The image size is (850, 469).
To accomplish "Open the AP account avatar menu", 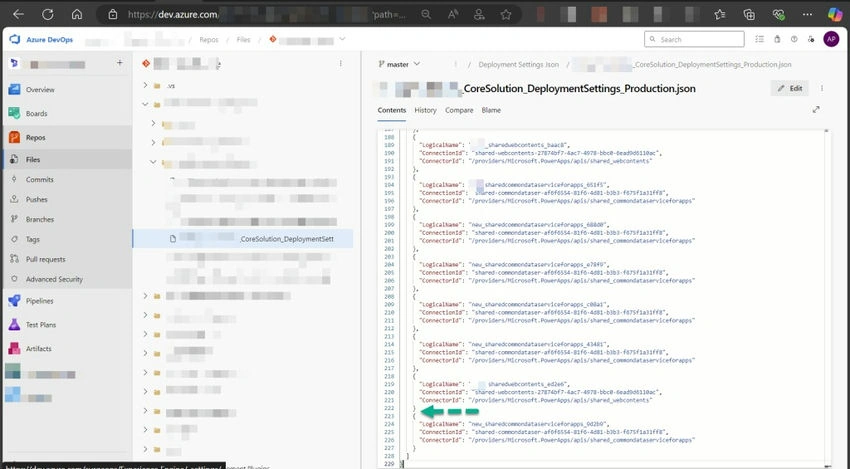I will pos(831,39).
